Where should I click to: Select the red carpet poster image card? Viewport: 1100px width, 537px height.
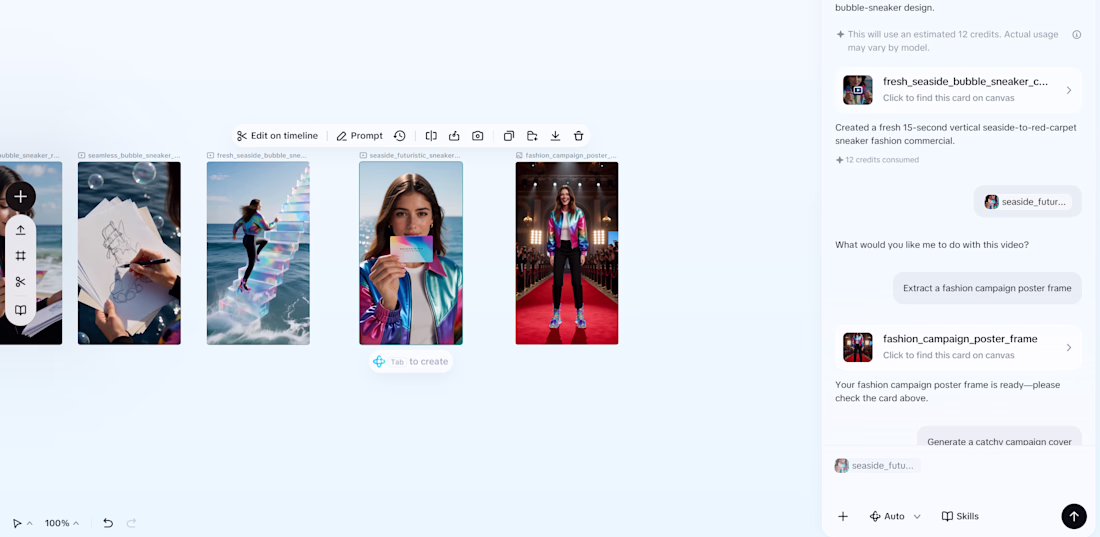pos(567,253)
